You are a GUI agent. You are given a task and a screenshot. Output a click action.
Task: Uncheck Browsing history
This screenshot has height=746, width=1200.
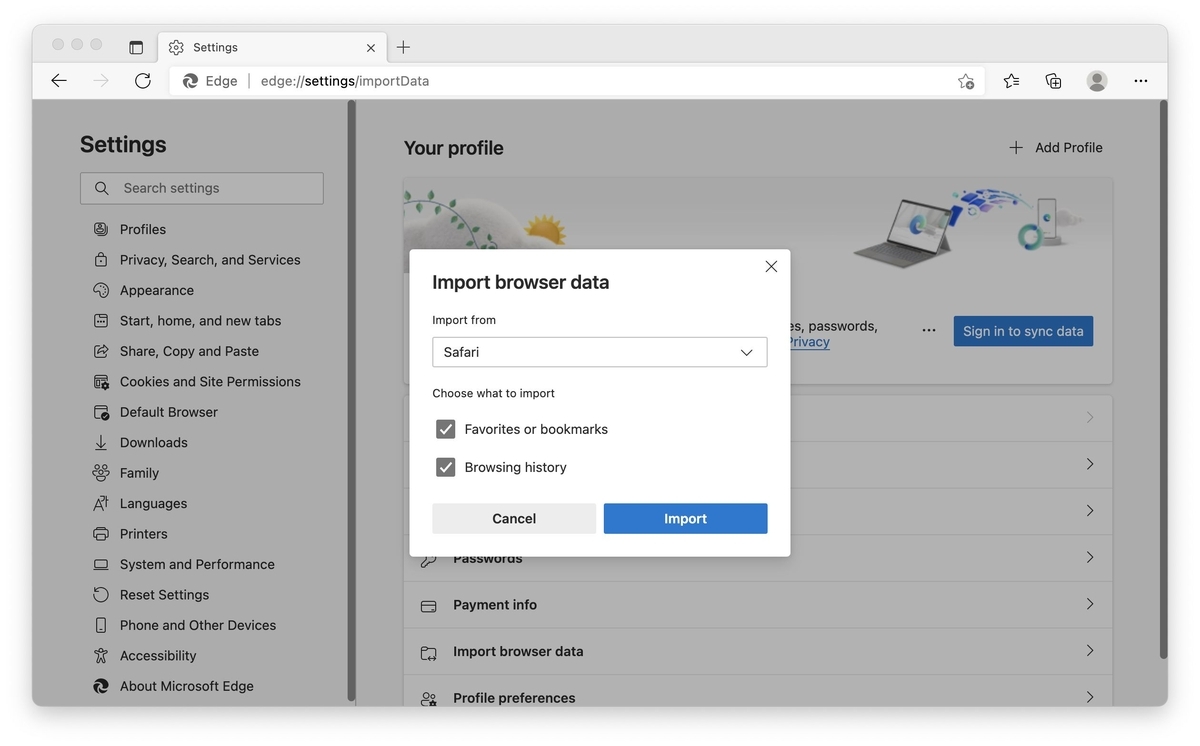(x=445, y=466)
